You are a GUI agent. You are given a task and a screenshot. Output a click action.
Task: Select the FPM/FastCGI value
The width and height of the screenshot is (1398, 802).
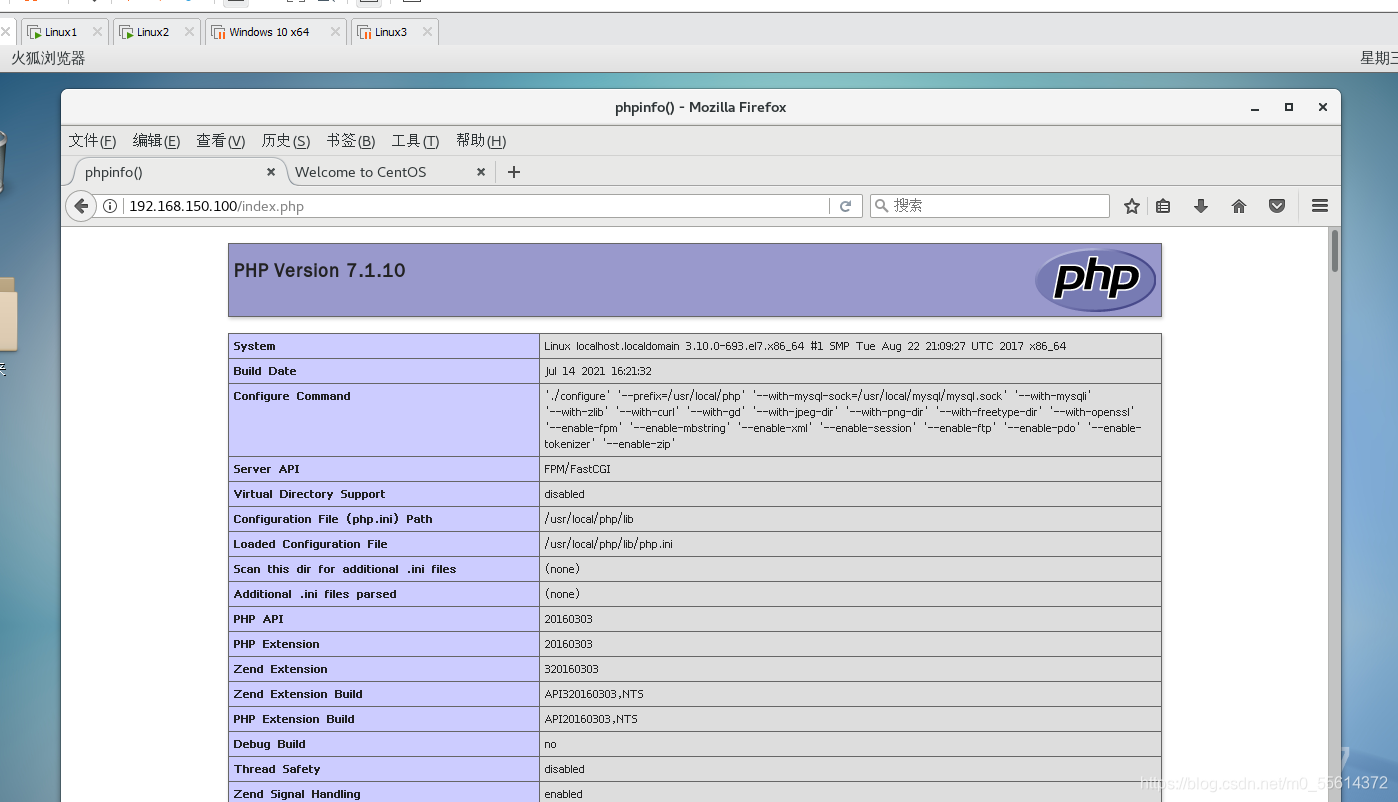pyautogui.click(x=577, y=469)
